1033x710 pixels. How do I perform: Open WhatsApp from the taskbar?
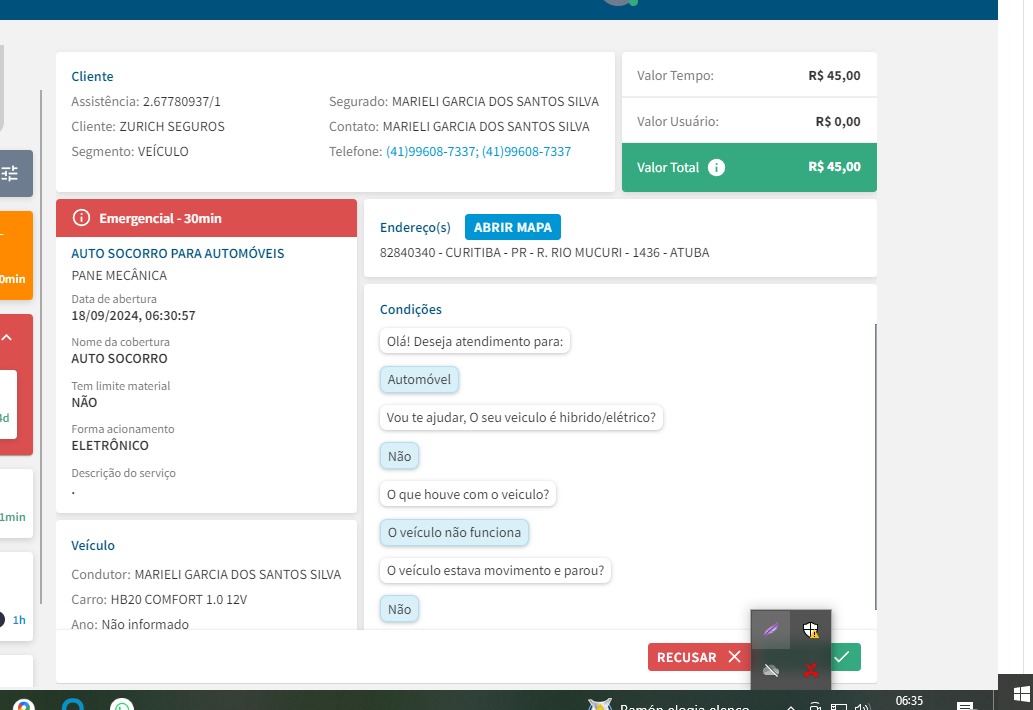122,705
